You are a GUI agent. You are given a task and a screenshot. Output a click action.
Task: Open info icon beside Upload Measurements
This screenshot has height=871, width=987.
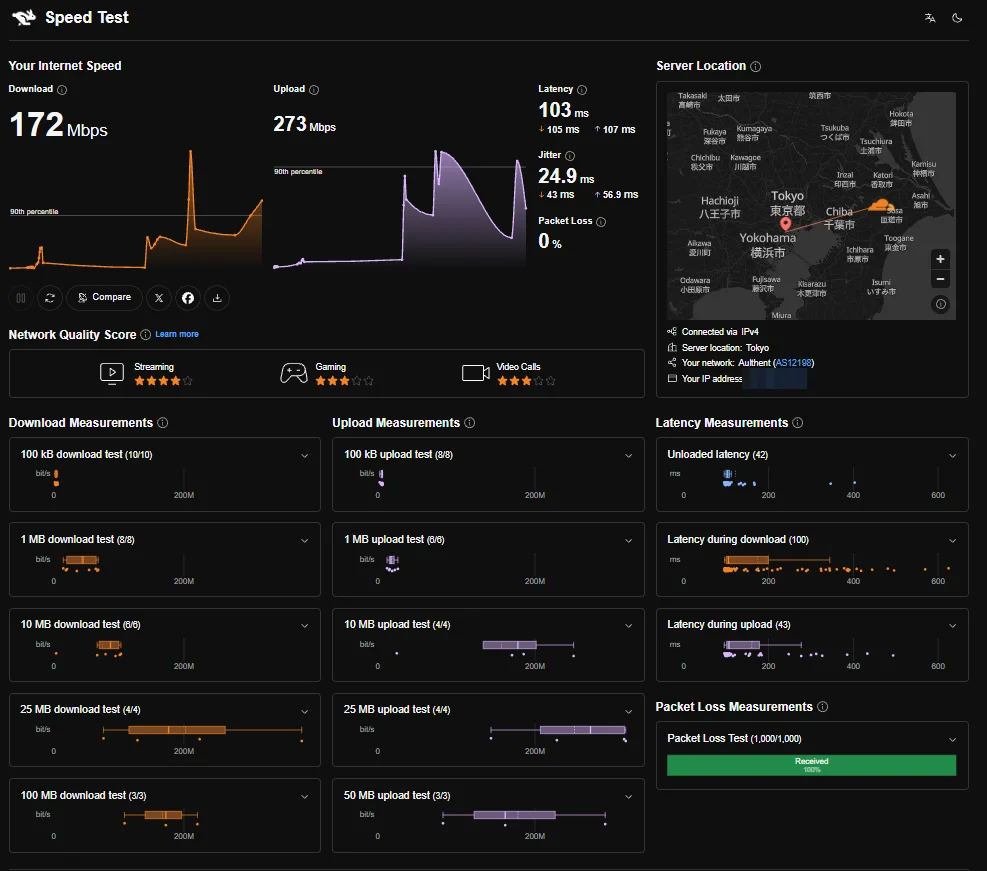(x=470, y=423)
